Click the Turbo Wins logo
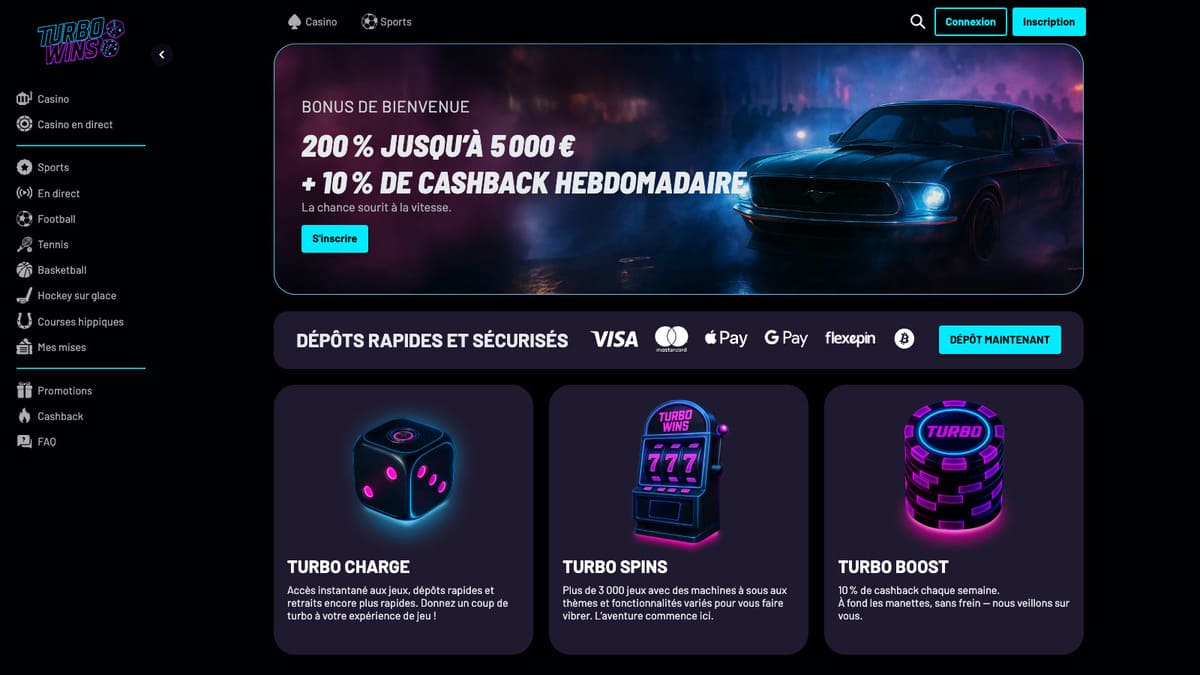1200x675 pixels. (81, 40)
